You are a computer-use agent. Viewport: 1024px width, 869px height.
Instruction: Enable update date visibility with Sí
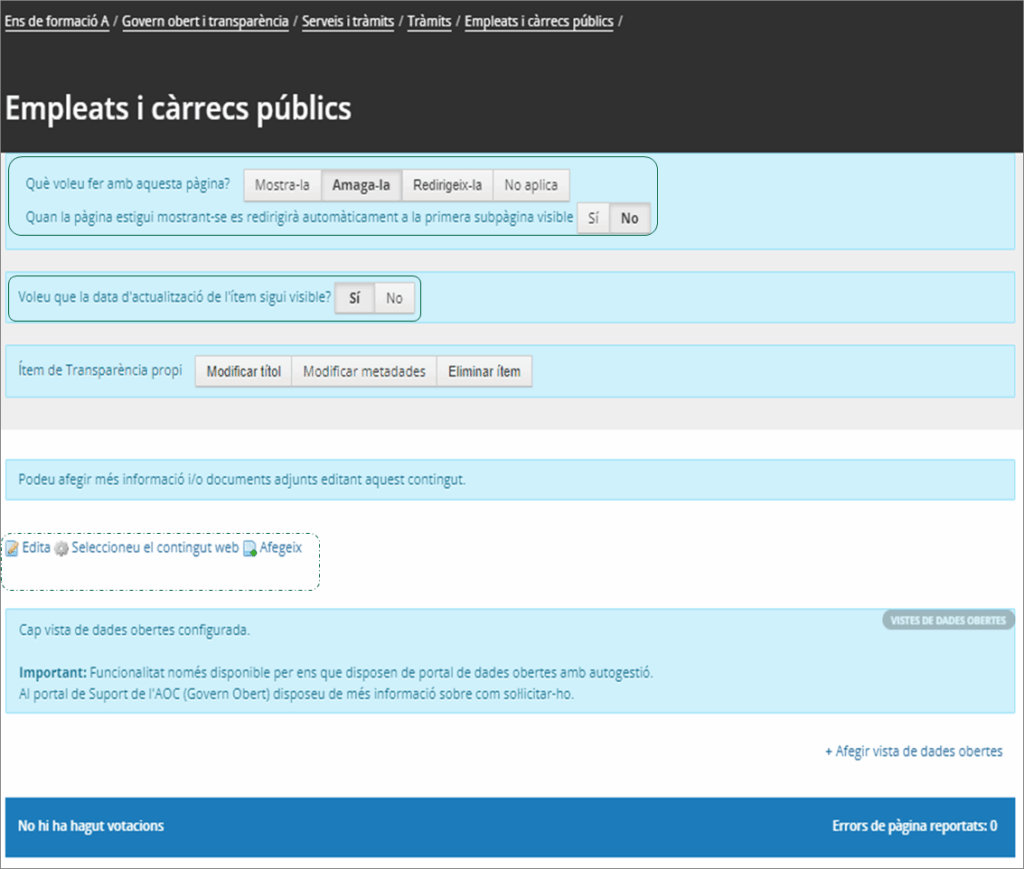(354, 298)
